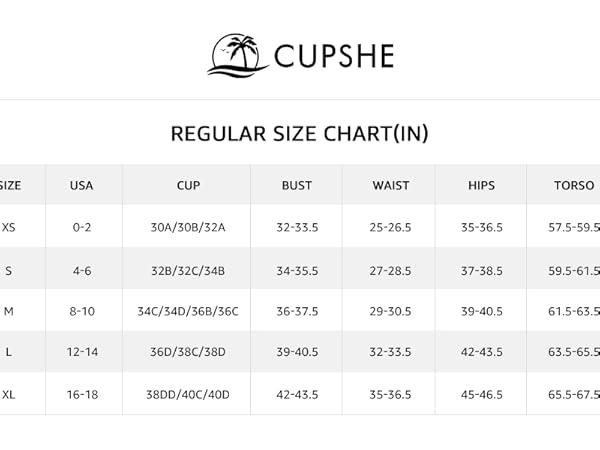Click the 34C/34D/36B/36C cup cell
The width and height of the screenshot is (600, 450).
tap(188, 311)
